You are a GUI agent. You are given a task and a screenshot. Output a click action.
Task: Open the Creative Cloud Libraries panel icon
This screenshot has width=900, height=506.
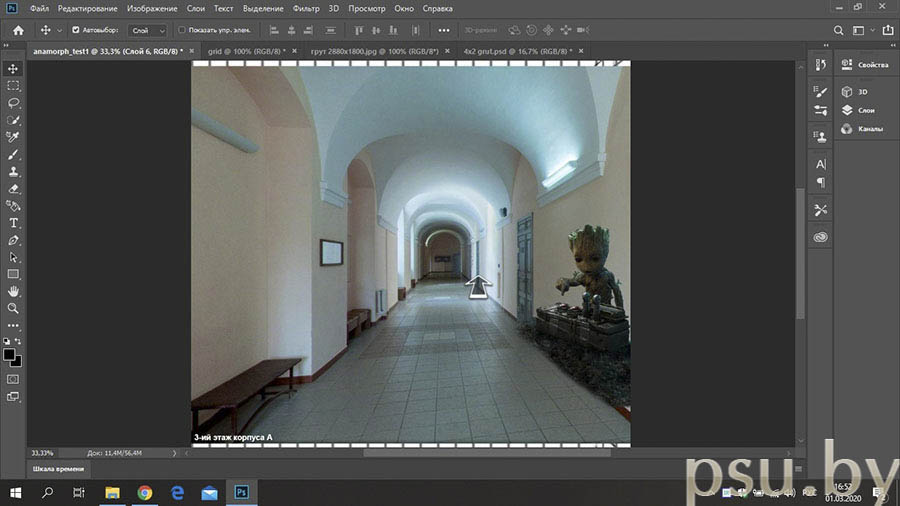coord(820,237)
